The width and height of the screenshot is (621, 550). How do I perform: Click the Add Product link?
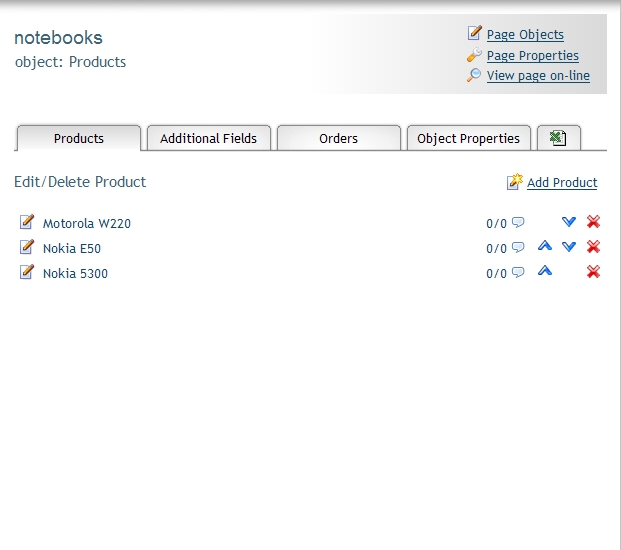(562, 183)
